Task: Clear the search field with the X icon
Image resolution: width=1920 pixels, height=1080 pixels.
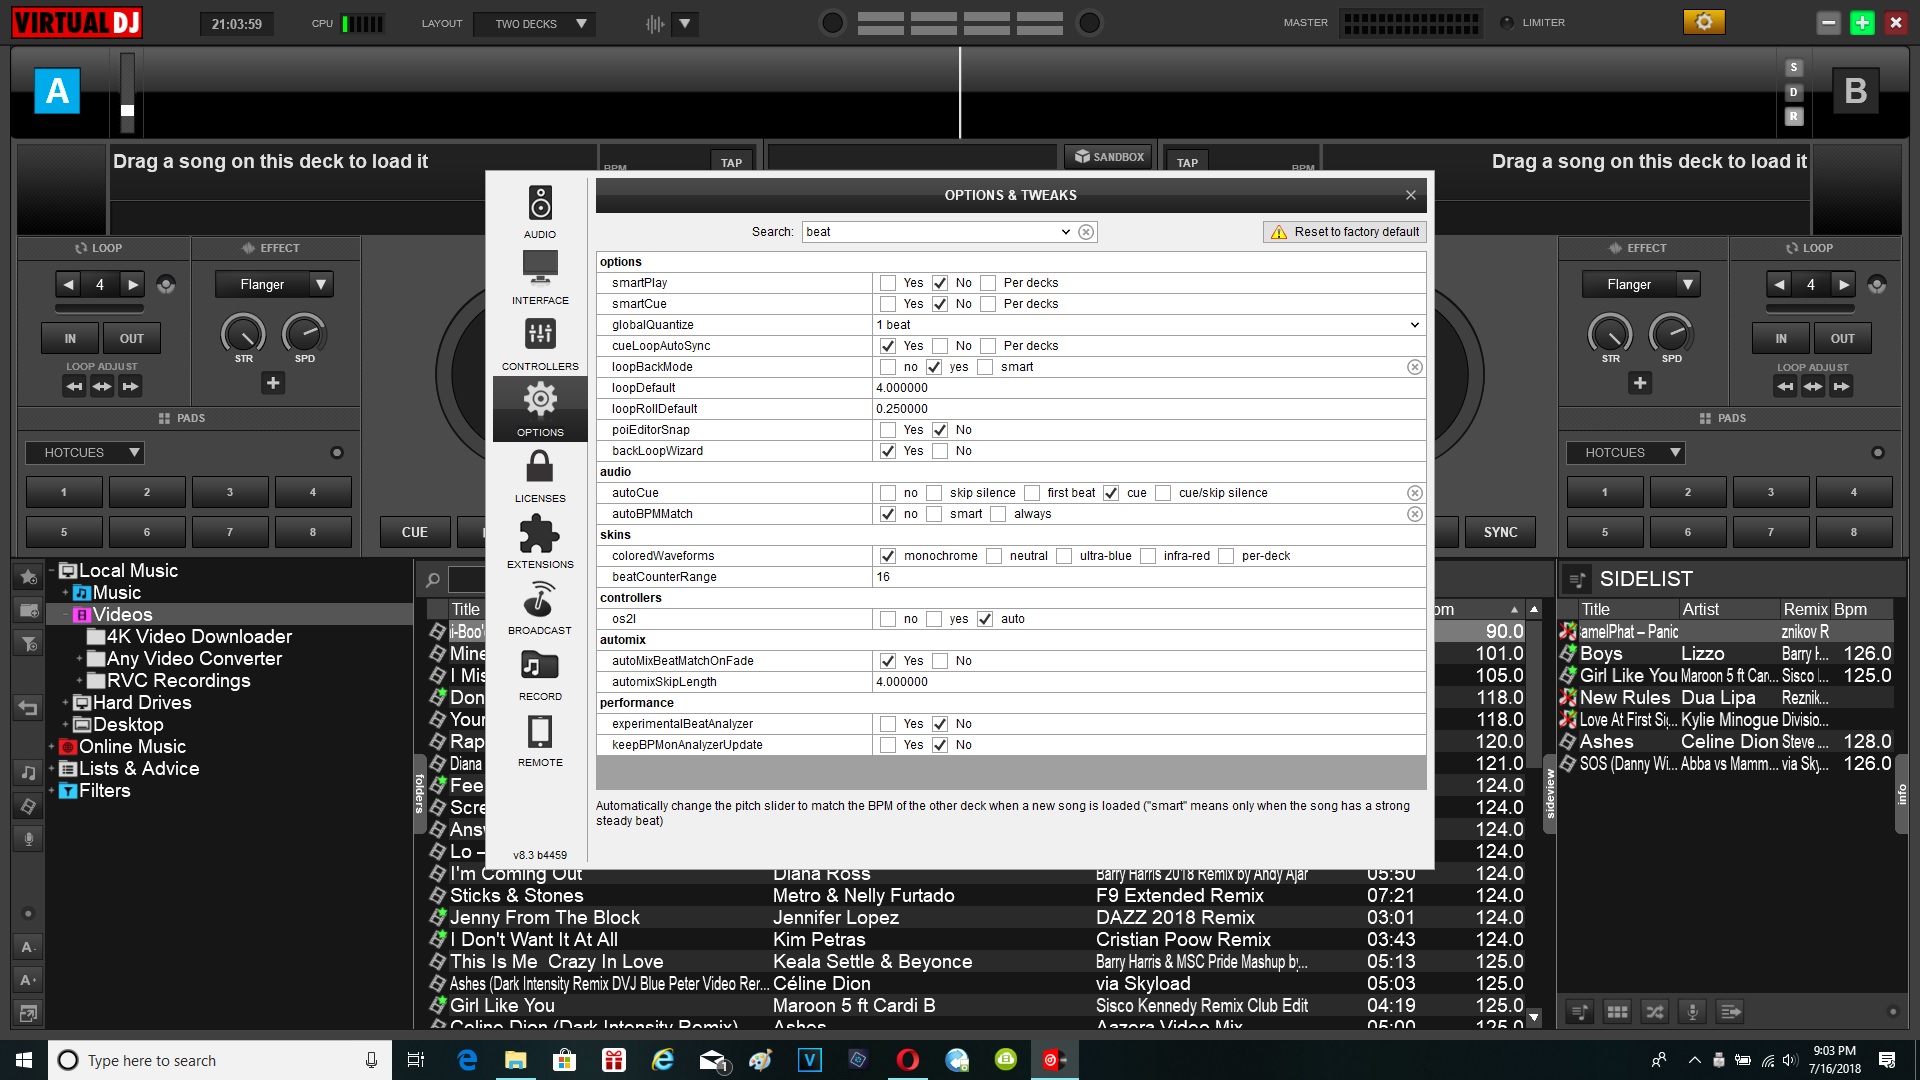Action: (x=1086, y=232)
